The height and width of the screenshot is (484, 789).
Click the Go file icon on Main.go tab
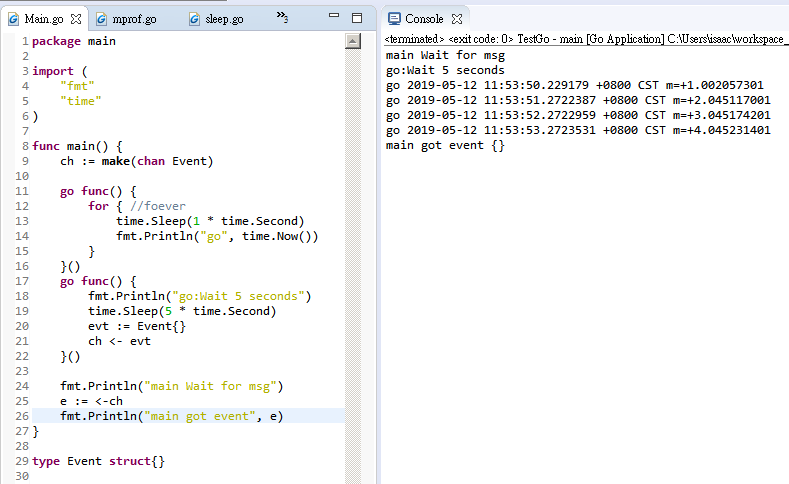(14, 19)
